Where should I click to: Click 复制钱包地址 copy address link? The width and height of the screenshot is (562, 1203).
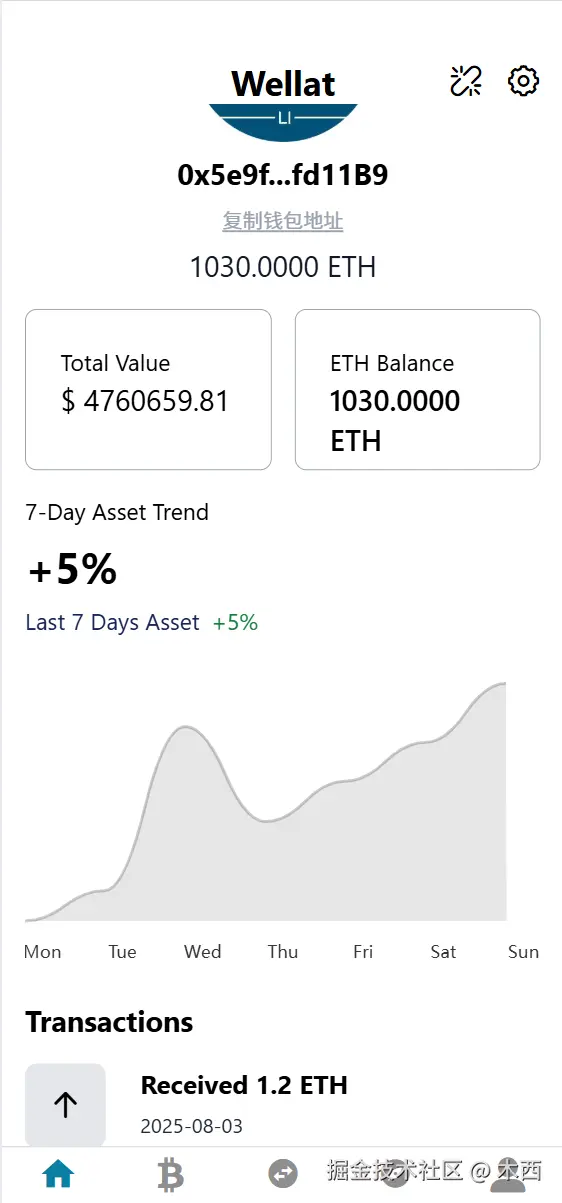[283, 221]
